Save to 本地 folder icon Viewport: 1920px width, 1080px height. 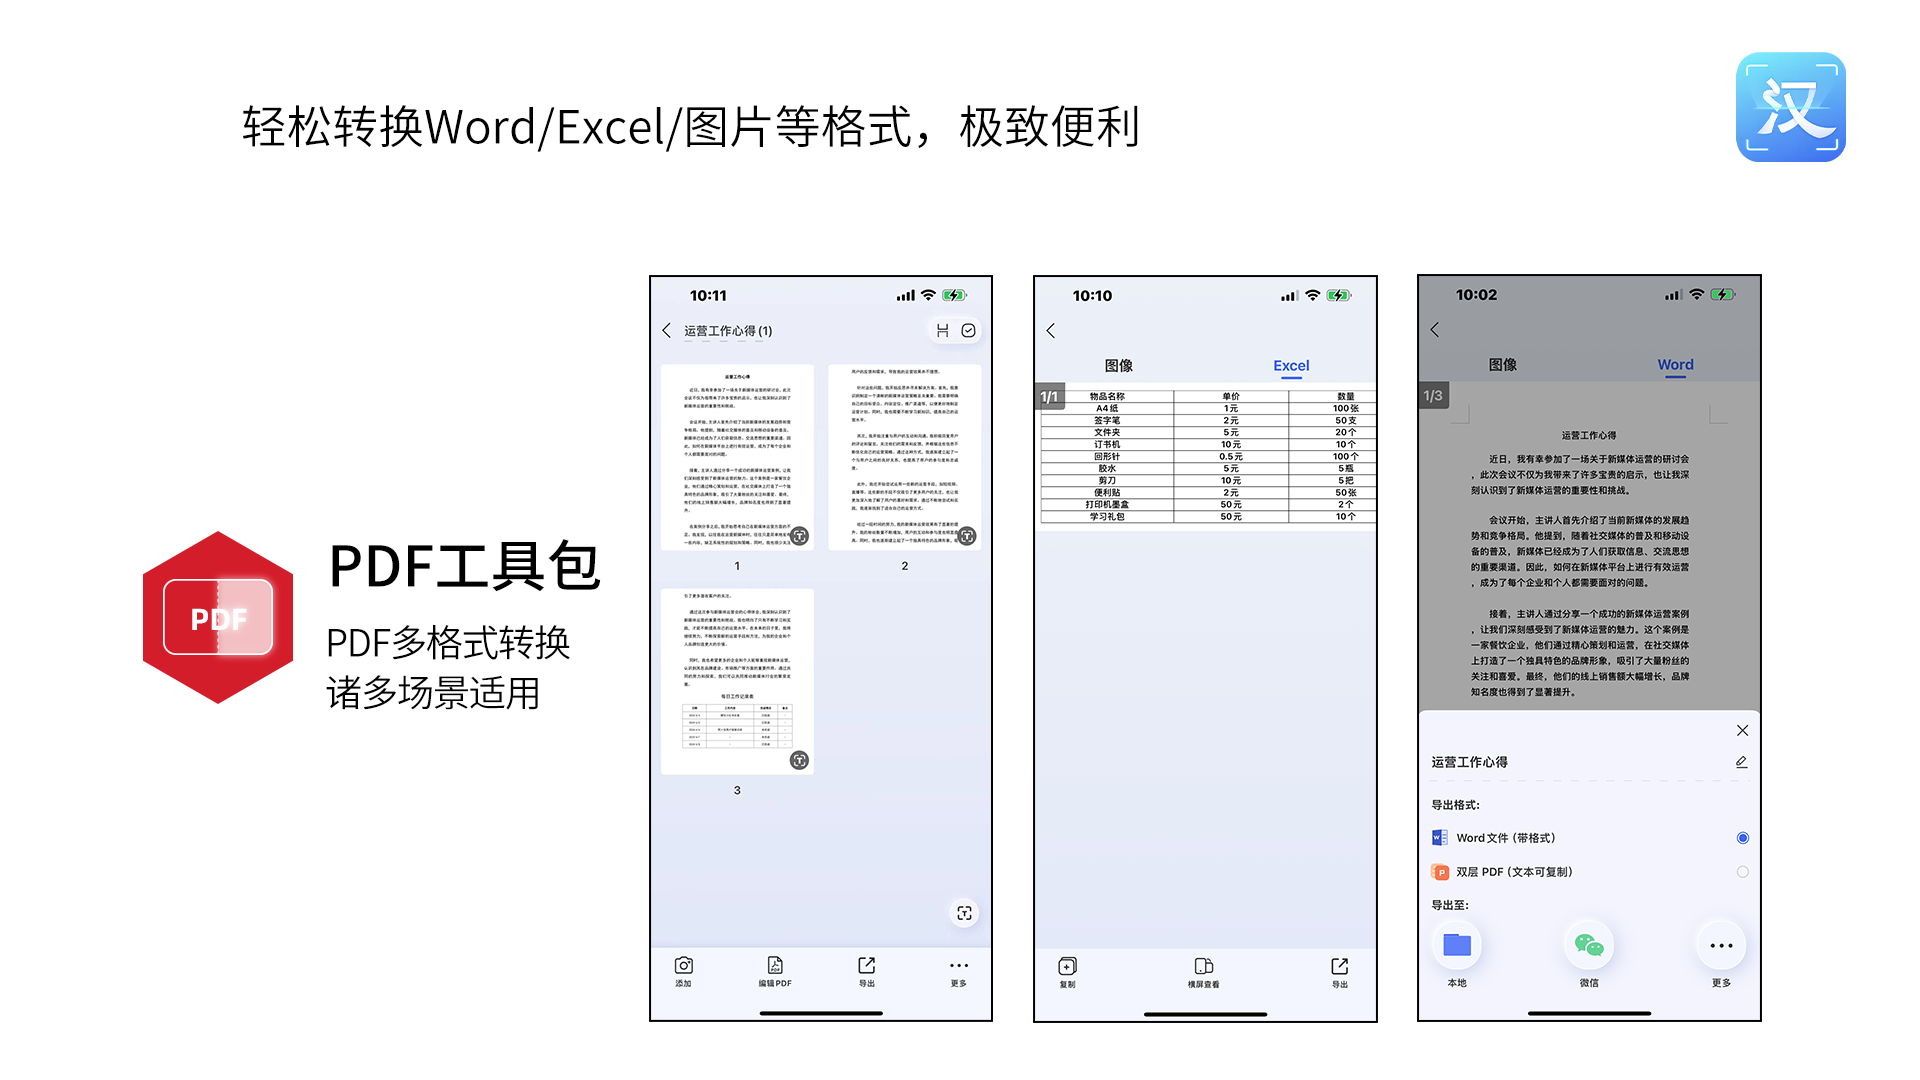click(1457, 946)
